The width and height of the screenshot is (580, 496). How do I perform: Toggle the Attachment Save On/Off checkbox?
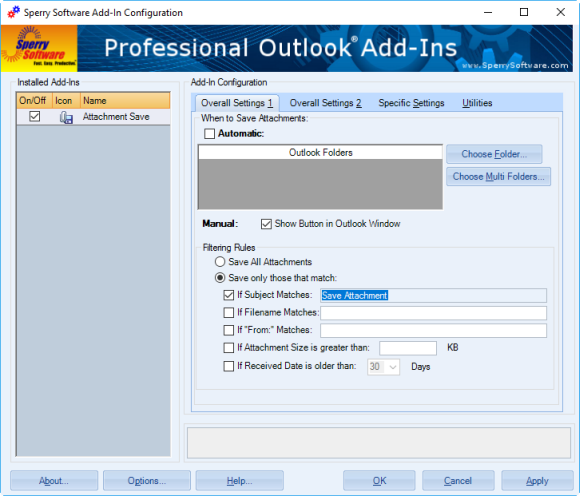point(34,117)
